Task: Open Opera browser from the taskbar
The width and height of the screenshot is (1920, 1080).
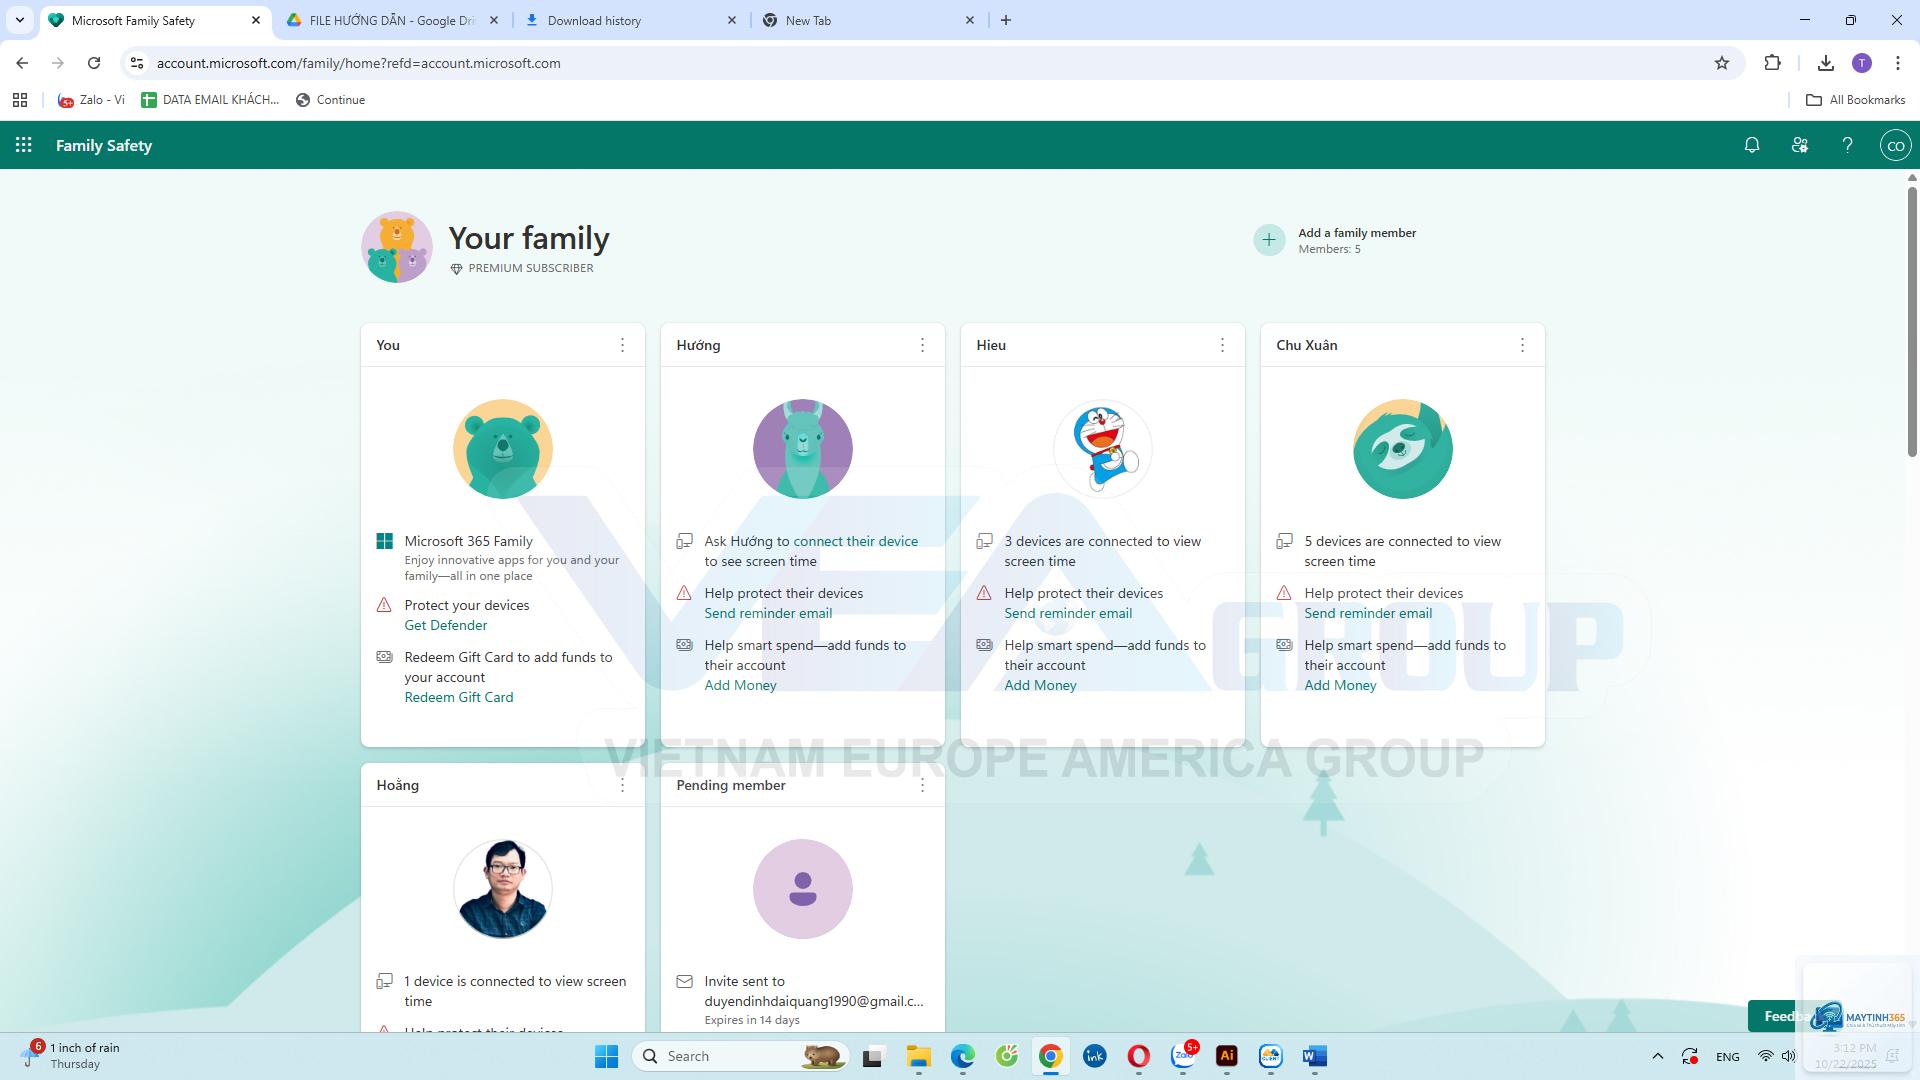Action: point(1138,1056)
